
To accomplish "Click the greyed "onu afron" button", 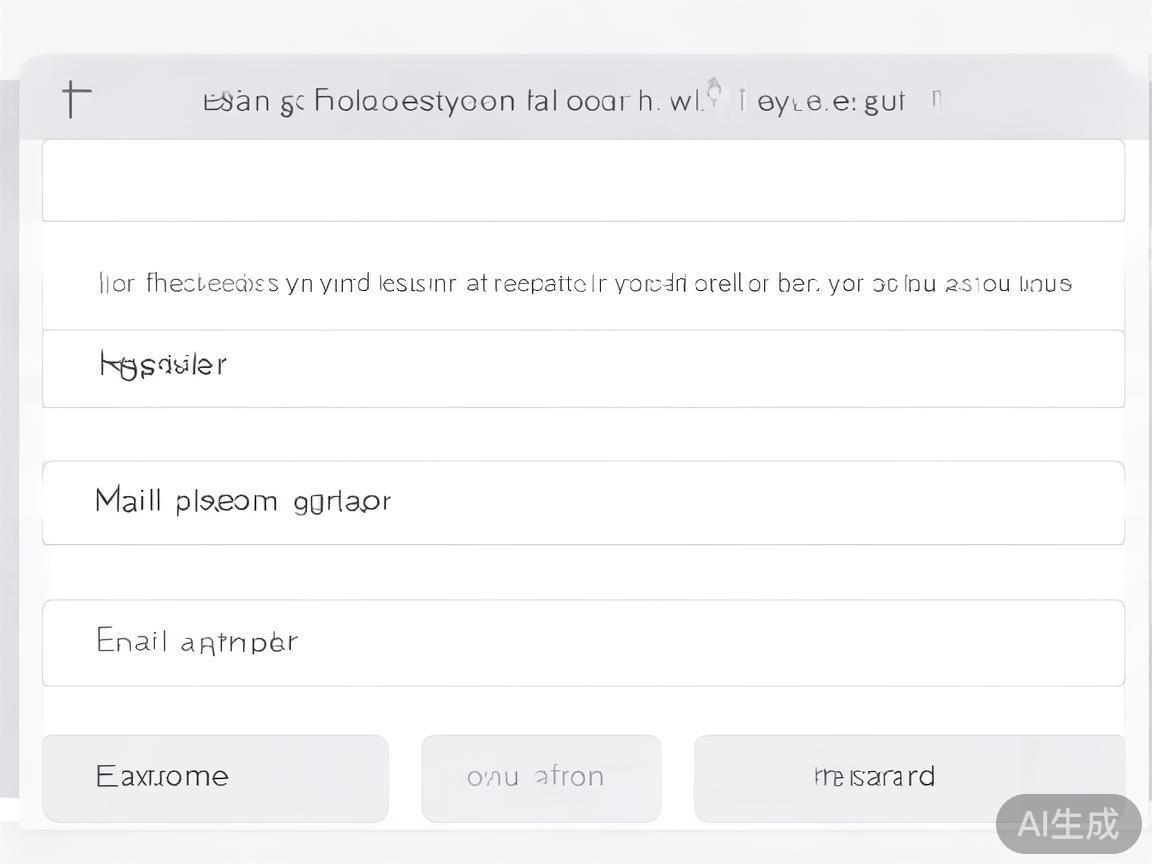I will (x=541, y=778).
